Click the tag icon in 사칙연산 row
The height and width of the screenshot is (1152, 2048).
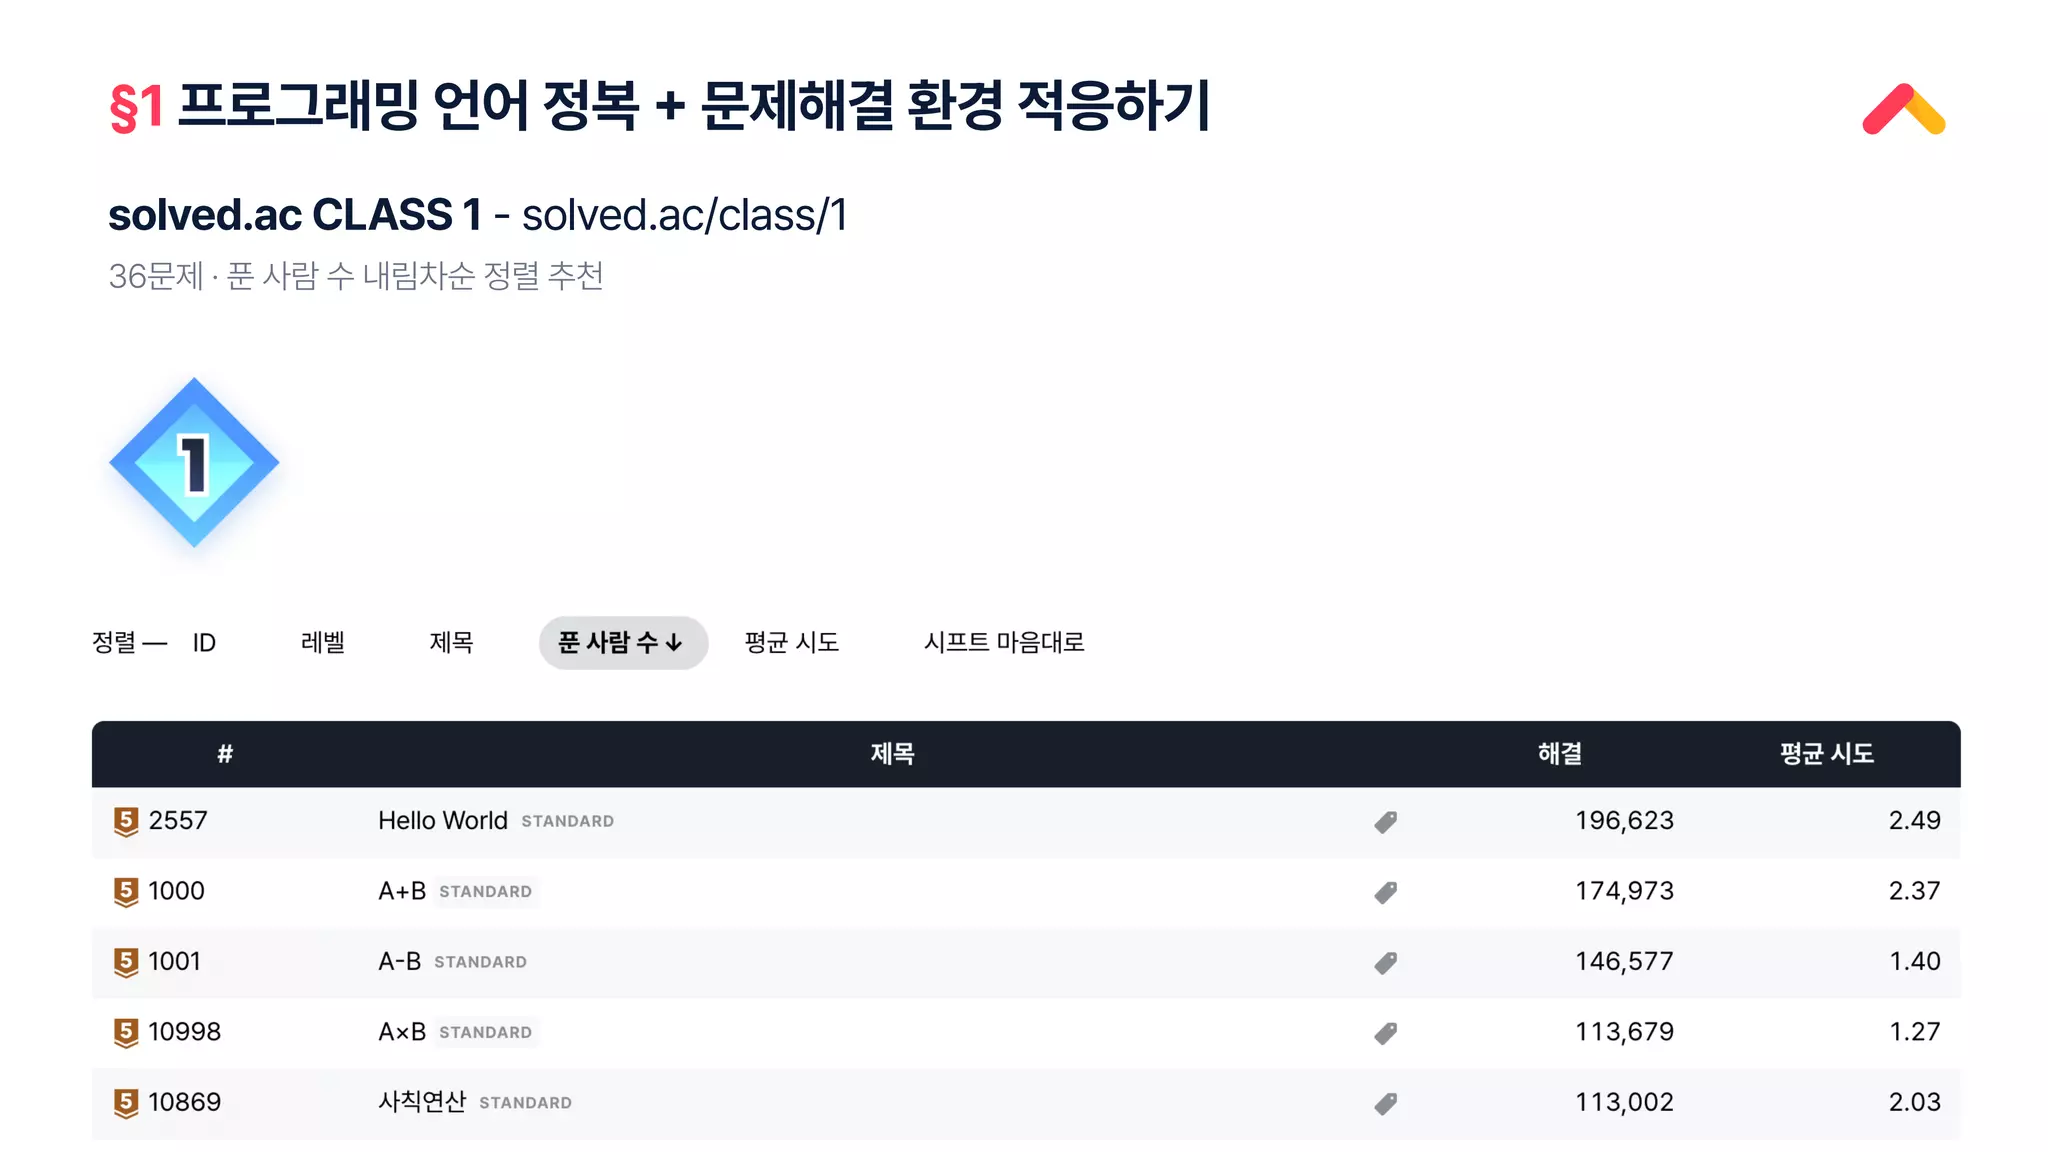[1385, 1104]
